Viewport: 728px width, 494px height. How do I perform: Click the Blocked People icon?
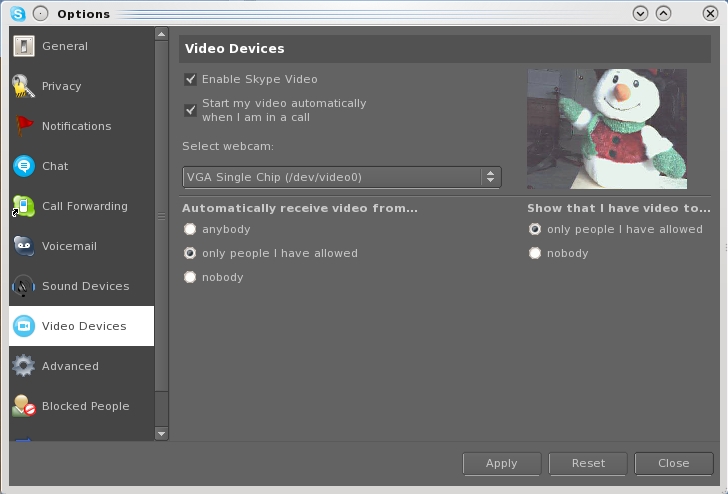point(24,406)
